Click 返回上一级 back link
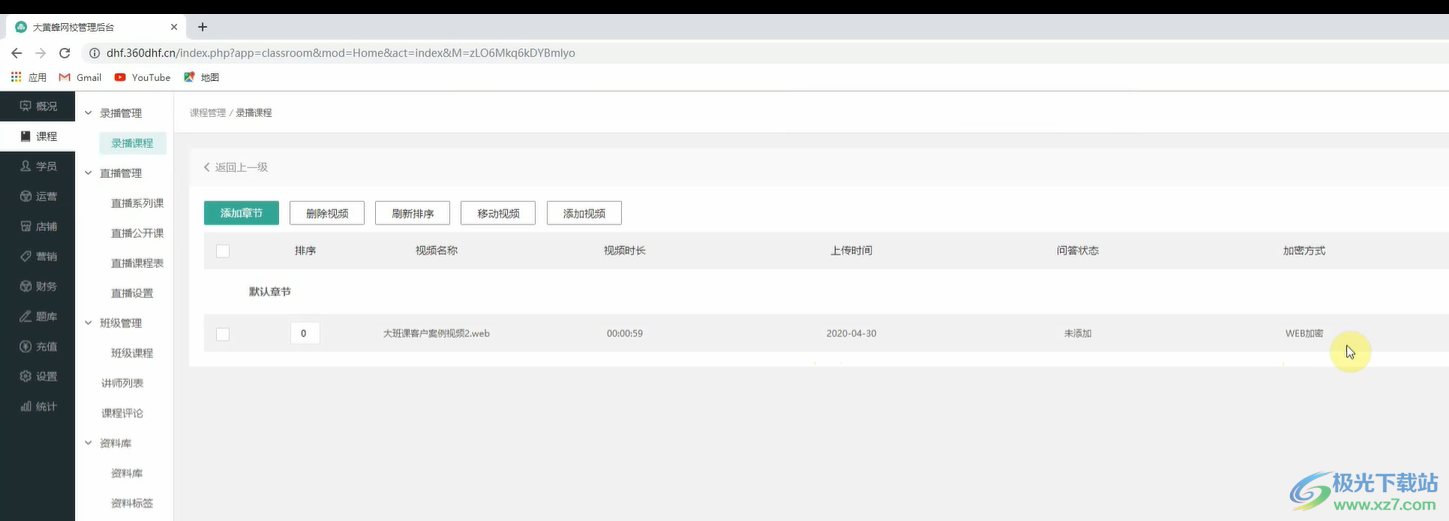Screen dimensions: 1449x521 pos(236,167)
